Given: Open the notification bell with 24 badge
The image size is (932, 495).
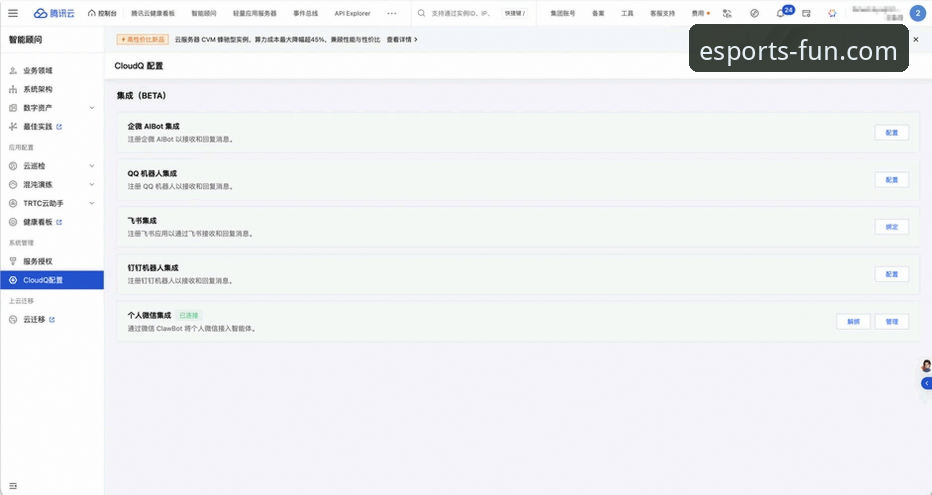Looking at the screenshot, I should [x=780, y=13].
